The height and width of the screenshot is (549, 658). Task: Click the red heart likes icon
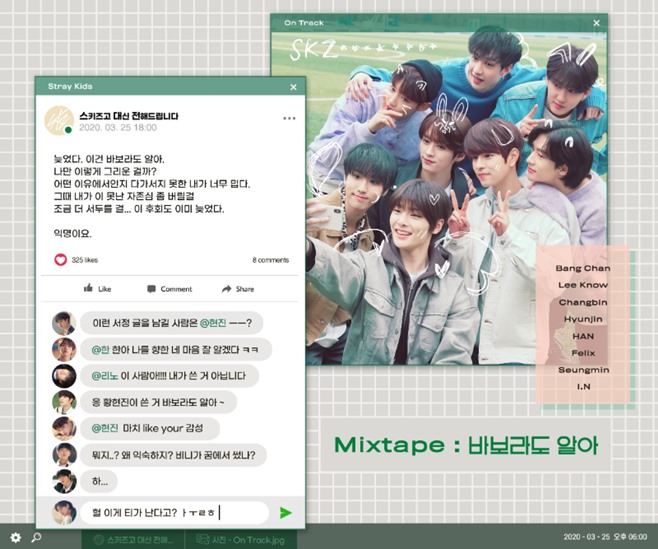click(x=60, y=260)
